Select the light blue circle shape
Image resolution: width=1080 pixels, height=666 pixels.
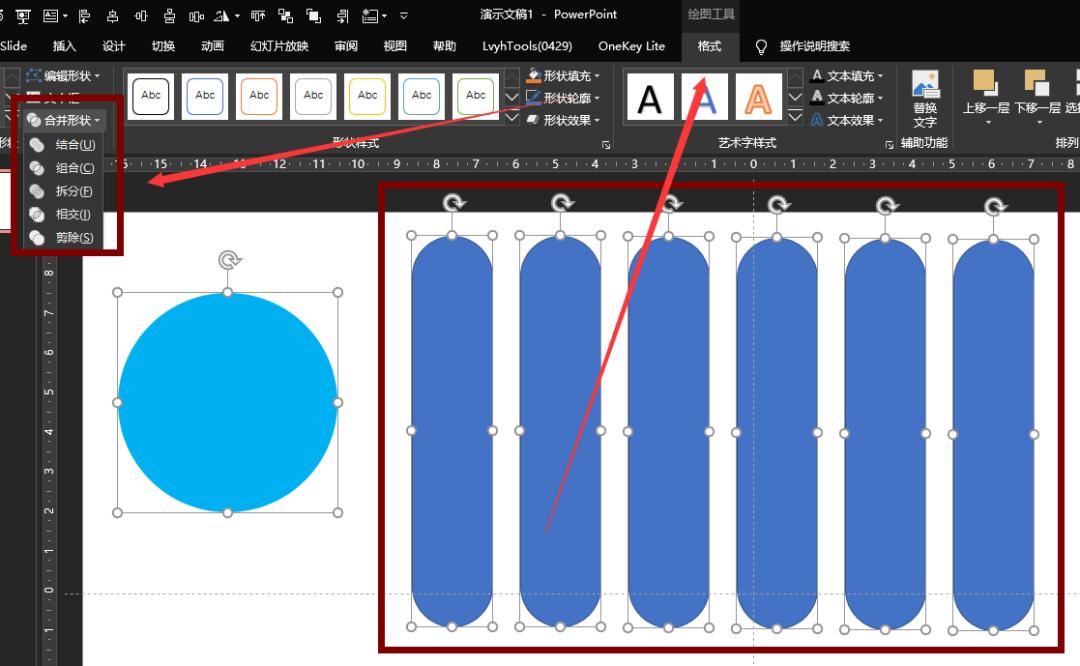point(227,402)
